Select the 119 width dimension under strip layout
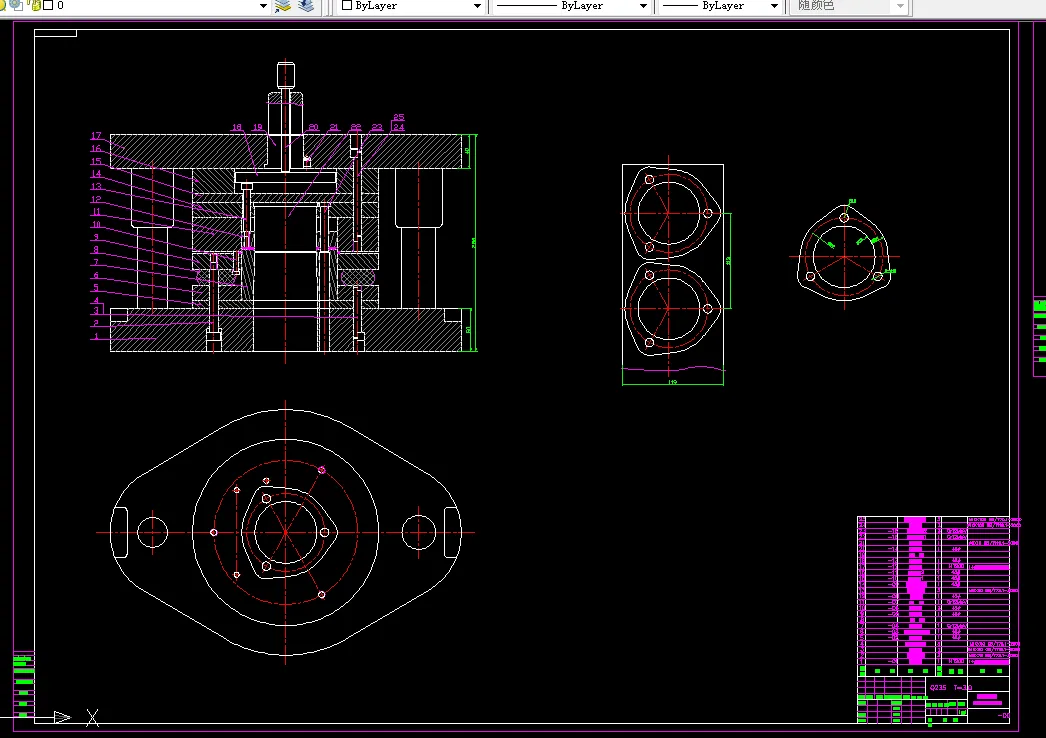This screenshot has height=738, width=1046. (672, 382)
